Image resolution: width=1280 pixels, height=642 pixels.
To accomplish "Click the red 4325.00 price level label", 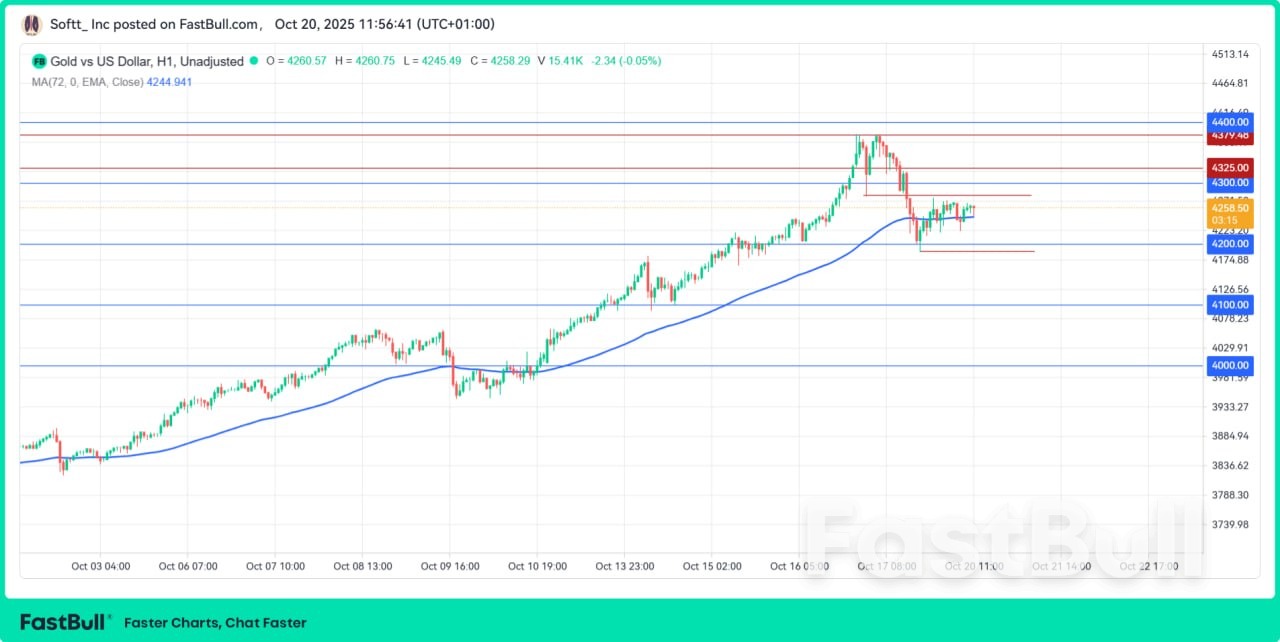I will click(x=1229, y=170).
